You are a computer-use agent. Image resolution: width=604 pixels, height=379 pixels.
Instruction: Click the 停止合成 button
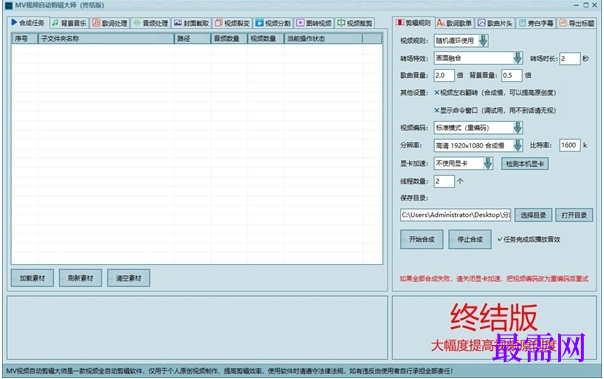point(470,239)
